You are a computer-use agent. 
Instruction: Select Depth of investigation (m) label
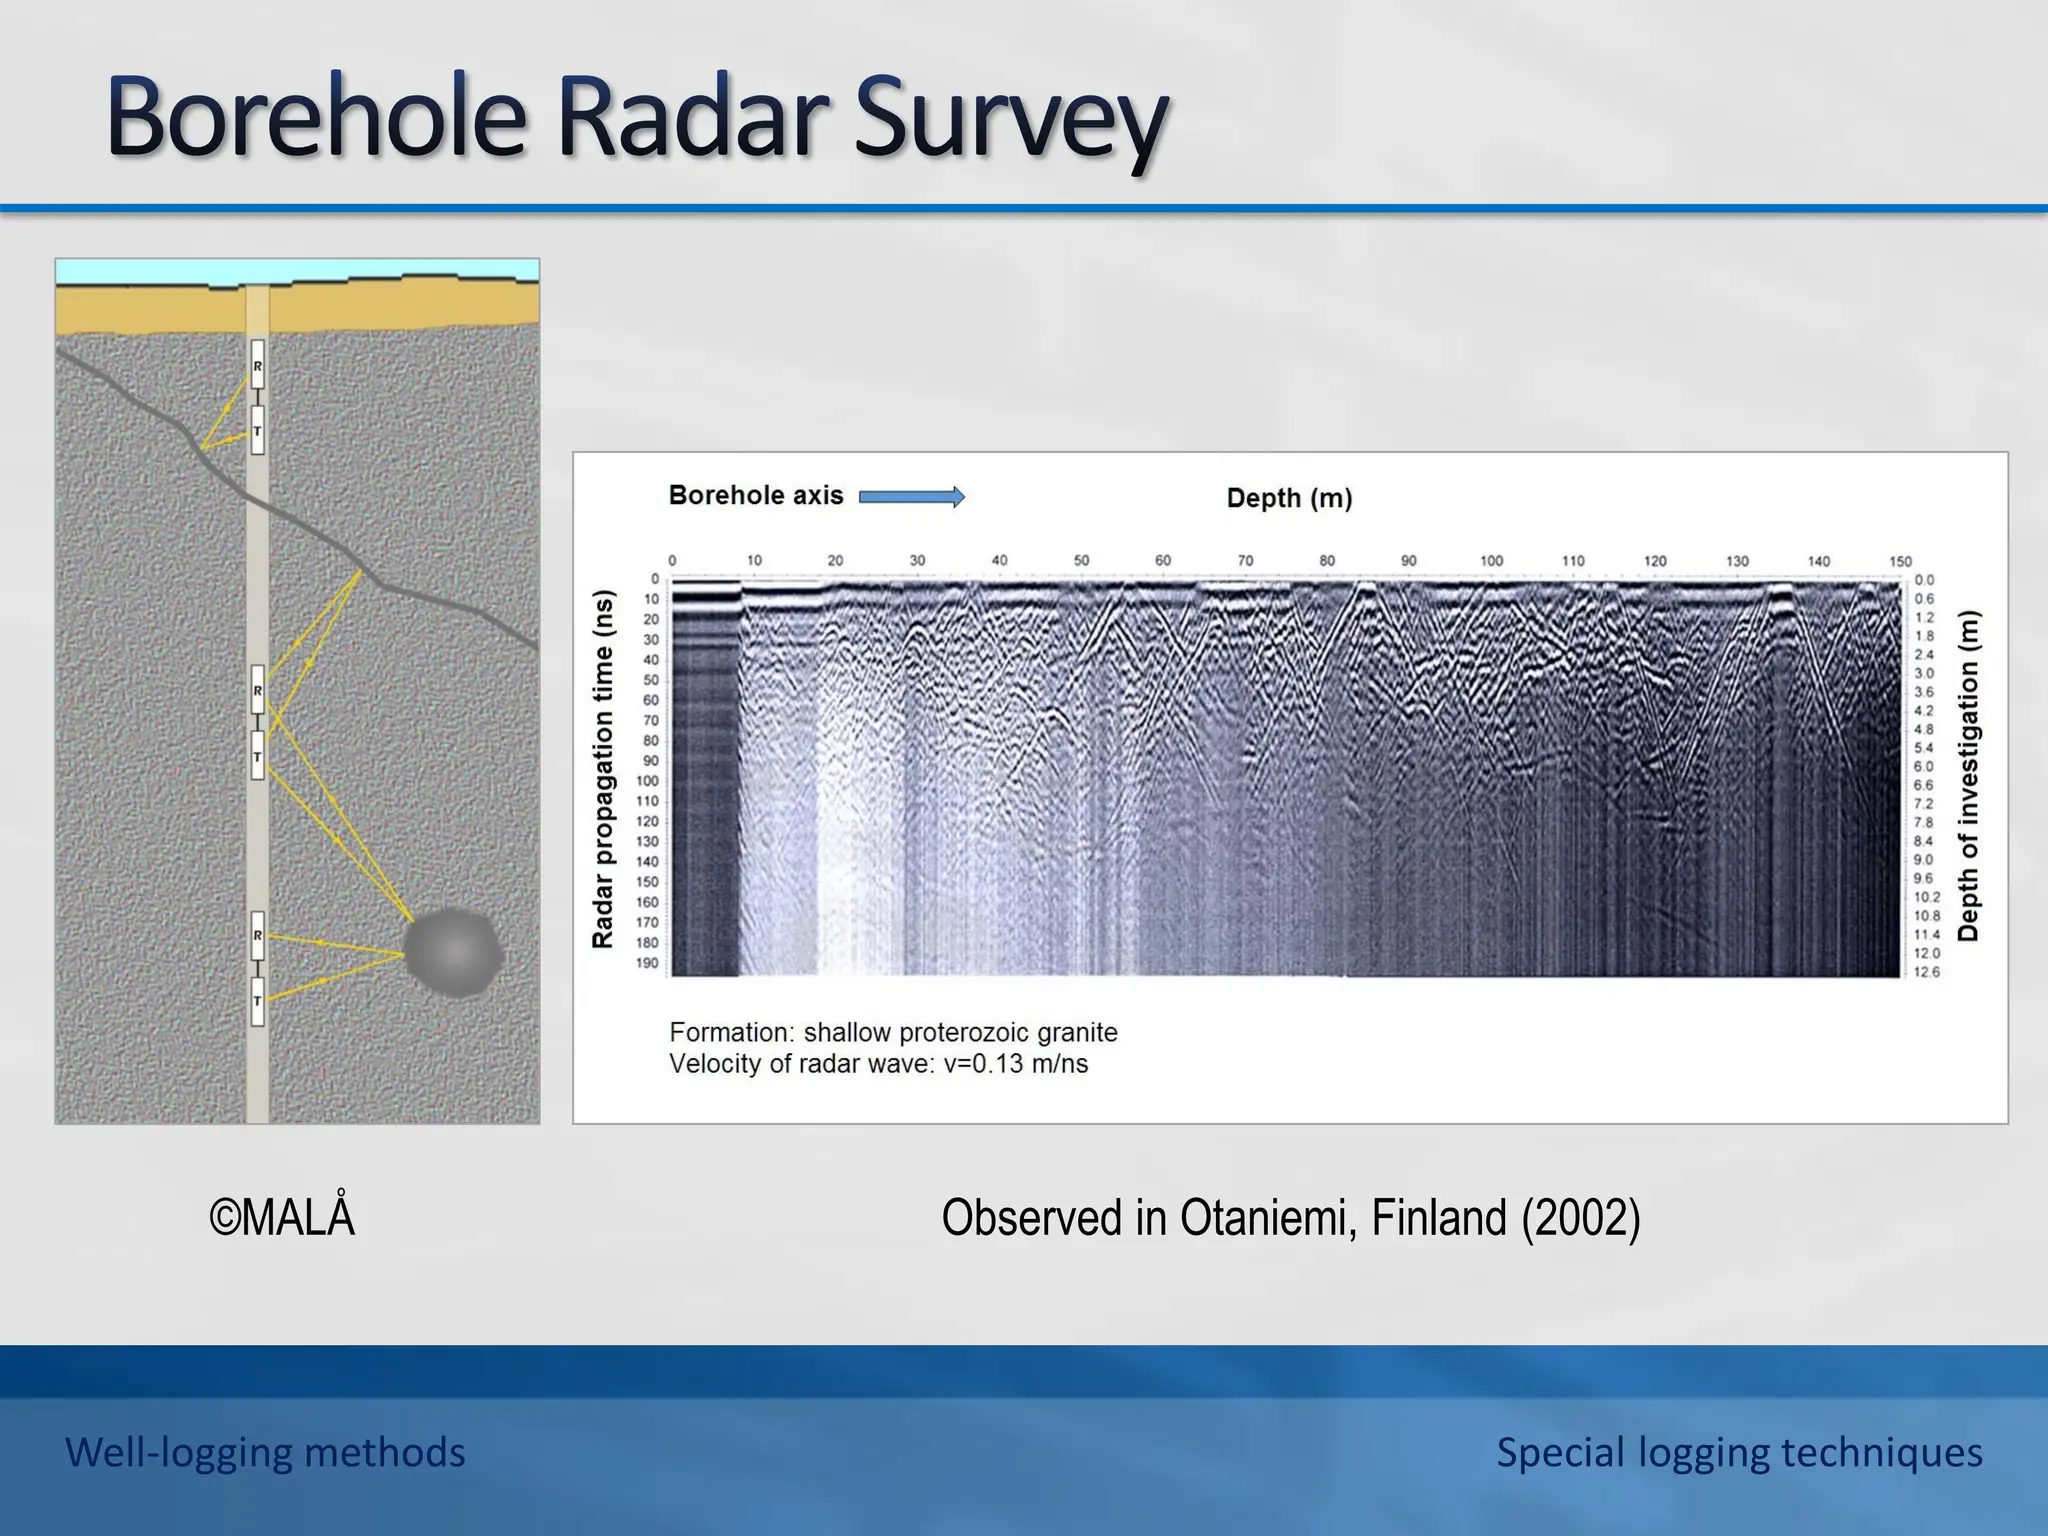pos(1968,776)
